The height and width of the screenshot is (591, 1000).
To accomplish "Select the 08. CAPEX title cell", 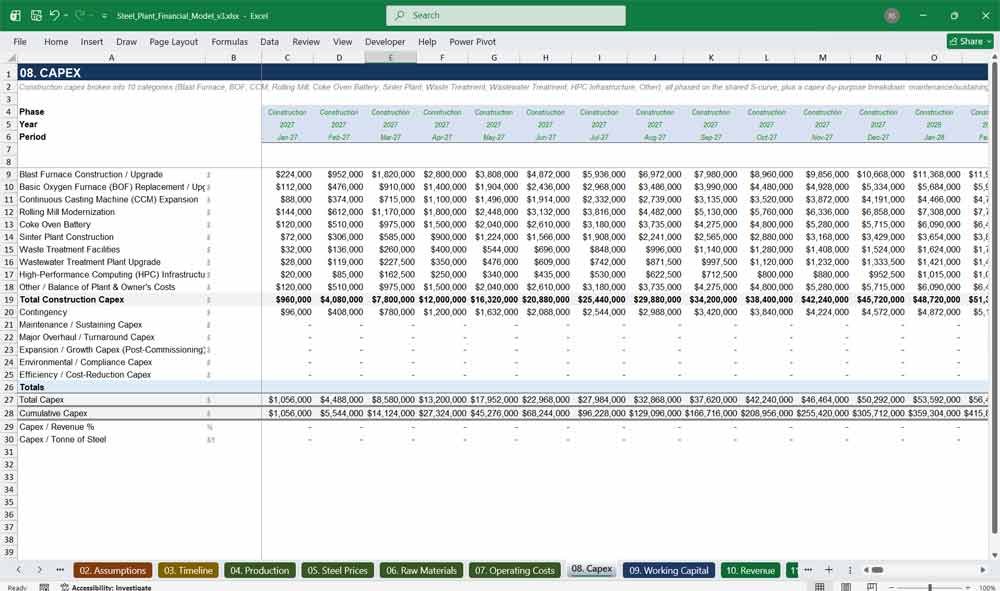I will (111, 73).
